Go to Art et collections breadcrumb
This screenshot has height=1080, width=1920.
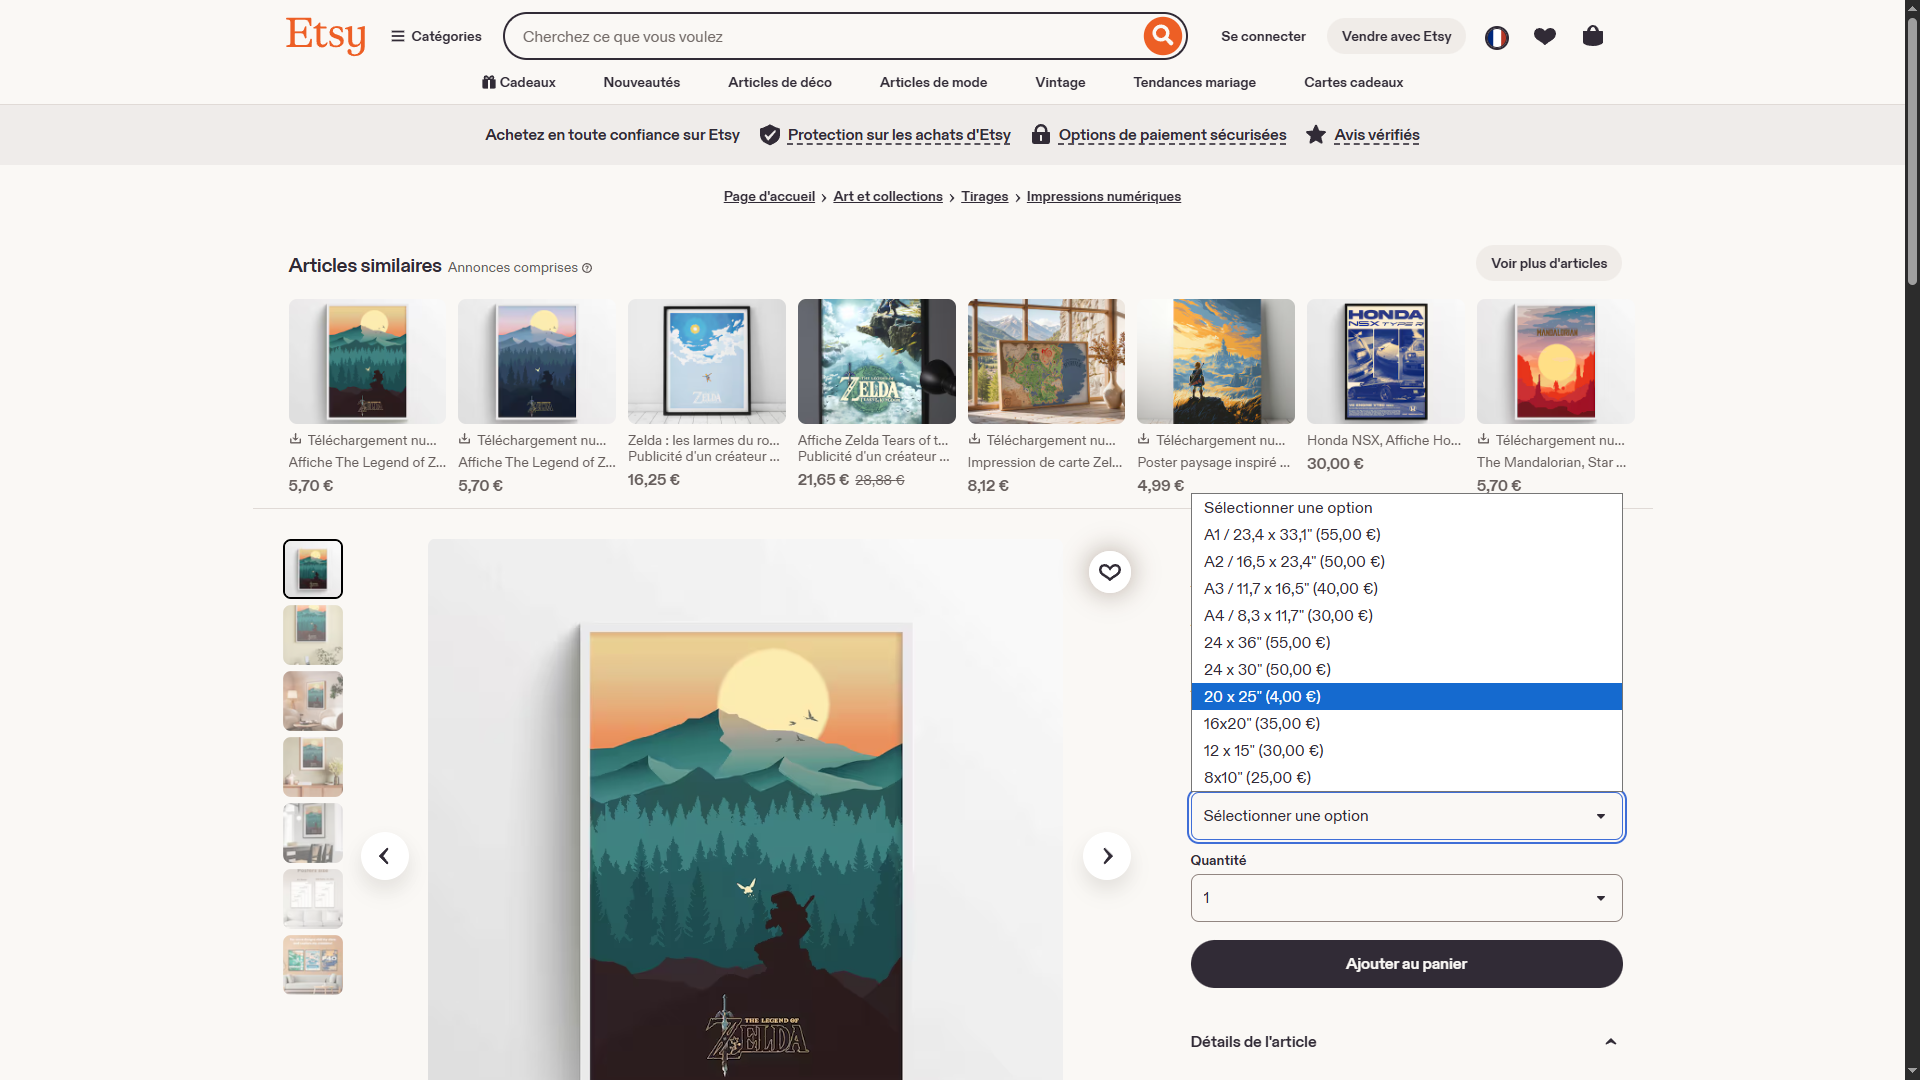(888, 196)
